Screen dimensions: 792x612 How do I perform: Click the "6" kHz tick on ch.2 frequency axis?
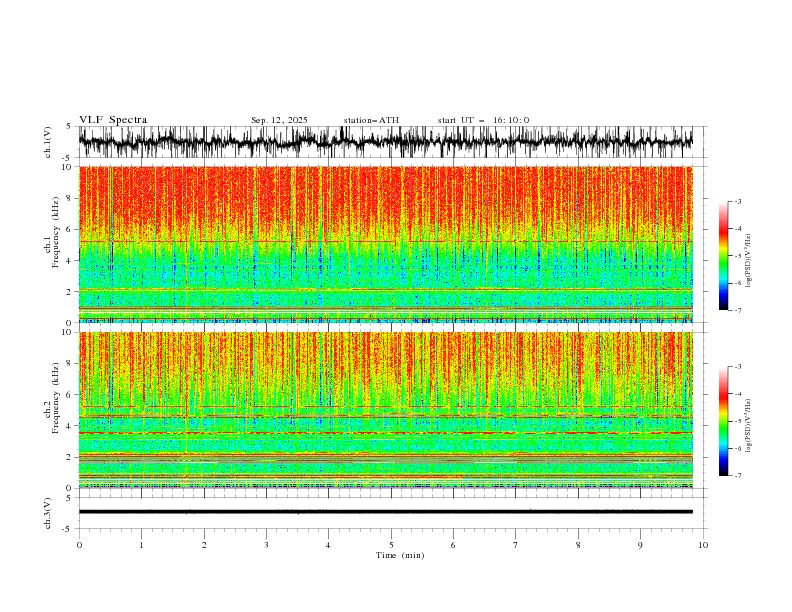coord(70,395)
